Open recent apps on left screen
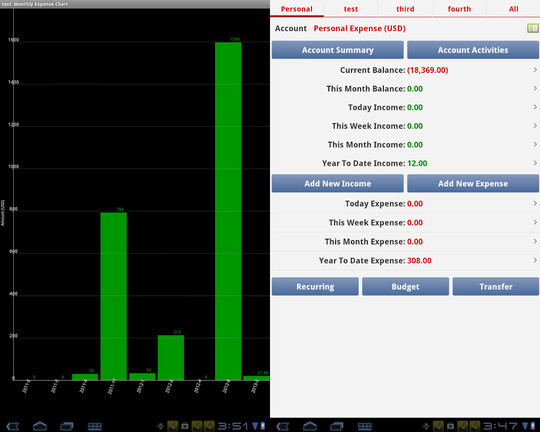 pyautogui.click(x=66, y=426)
